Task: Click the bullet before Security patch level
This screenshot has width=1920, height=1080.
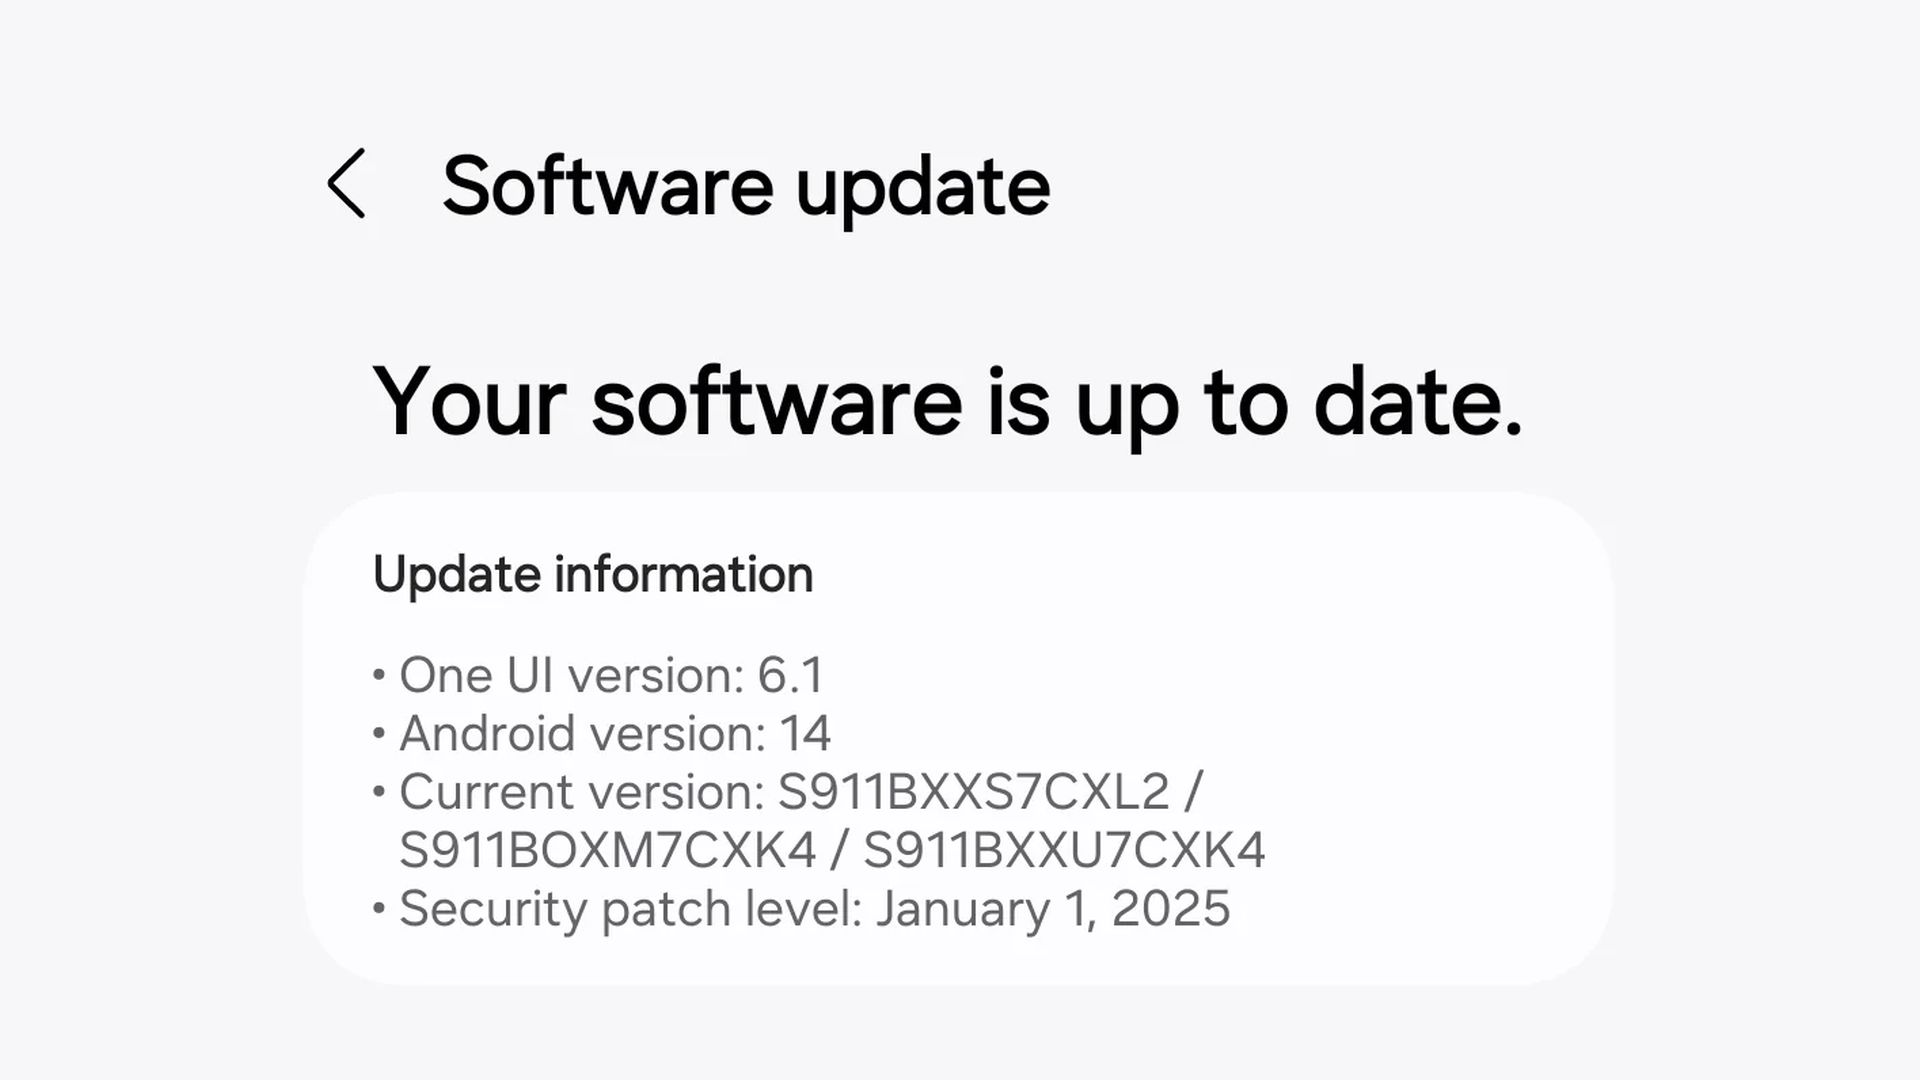Action: coord(378,910)
